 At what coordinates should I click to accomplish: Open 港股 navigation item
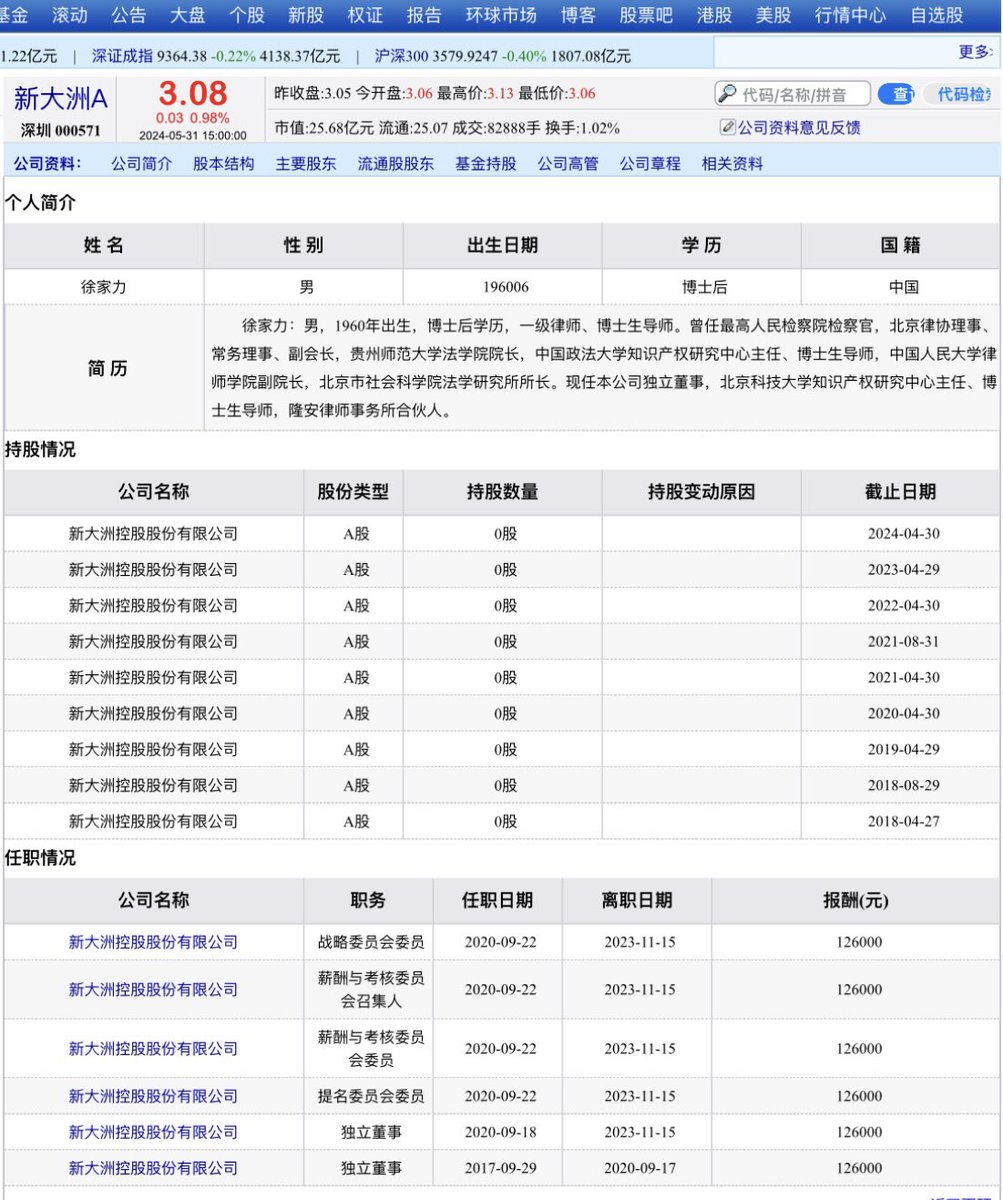(x=714, y=15)
